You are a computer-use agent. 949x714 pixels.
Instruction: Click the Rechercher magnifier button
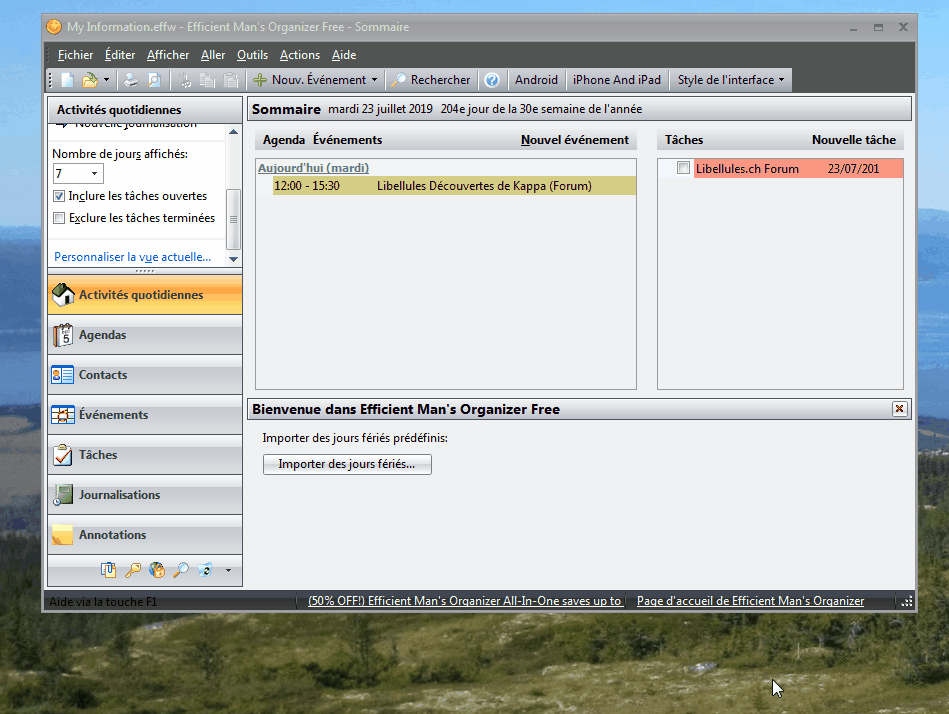point(431,80)
